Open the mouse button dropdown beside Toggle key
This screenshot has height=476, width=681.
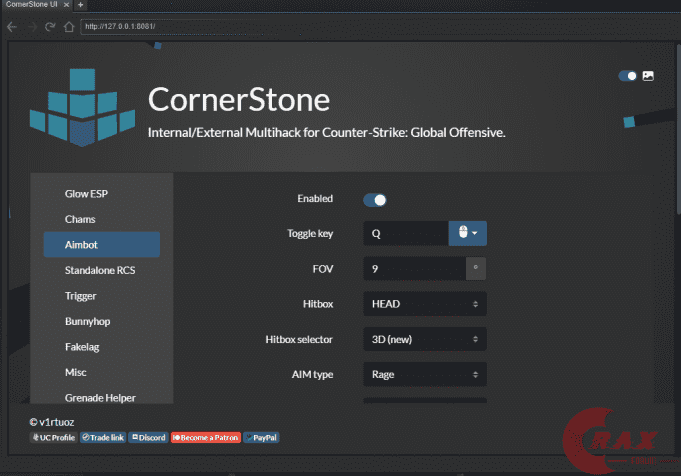pyautogui.click(x=468, y=234)
